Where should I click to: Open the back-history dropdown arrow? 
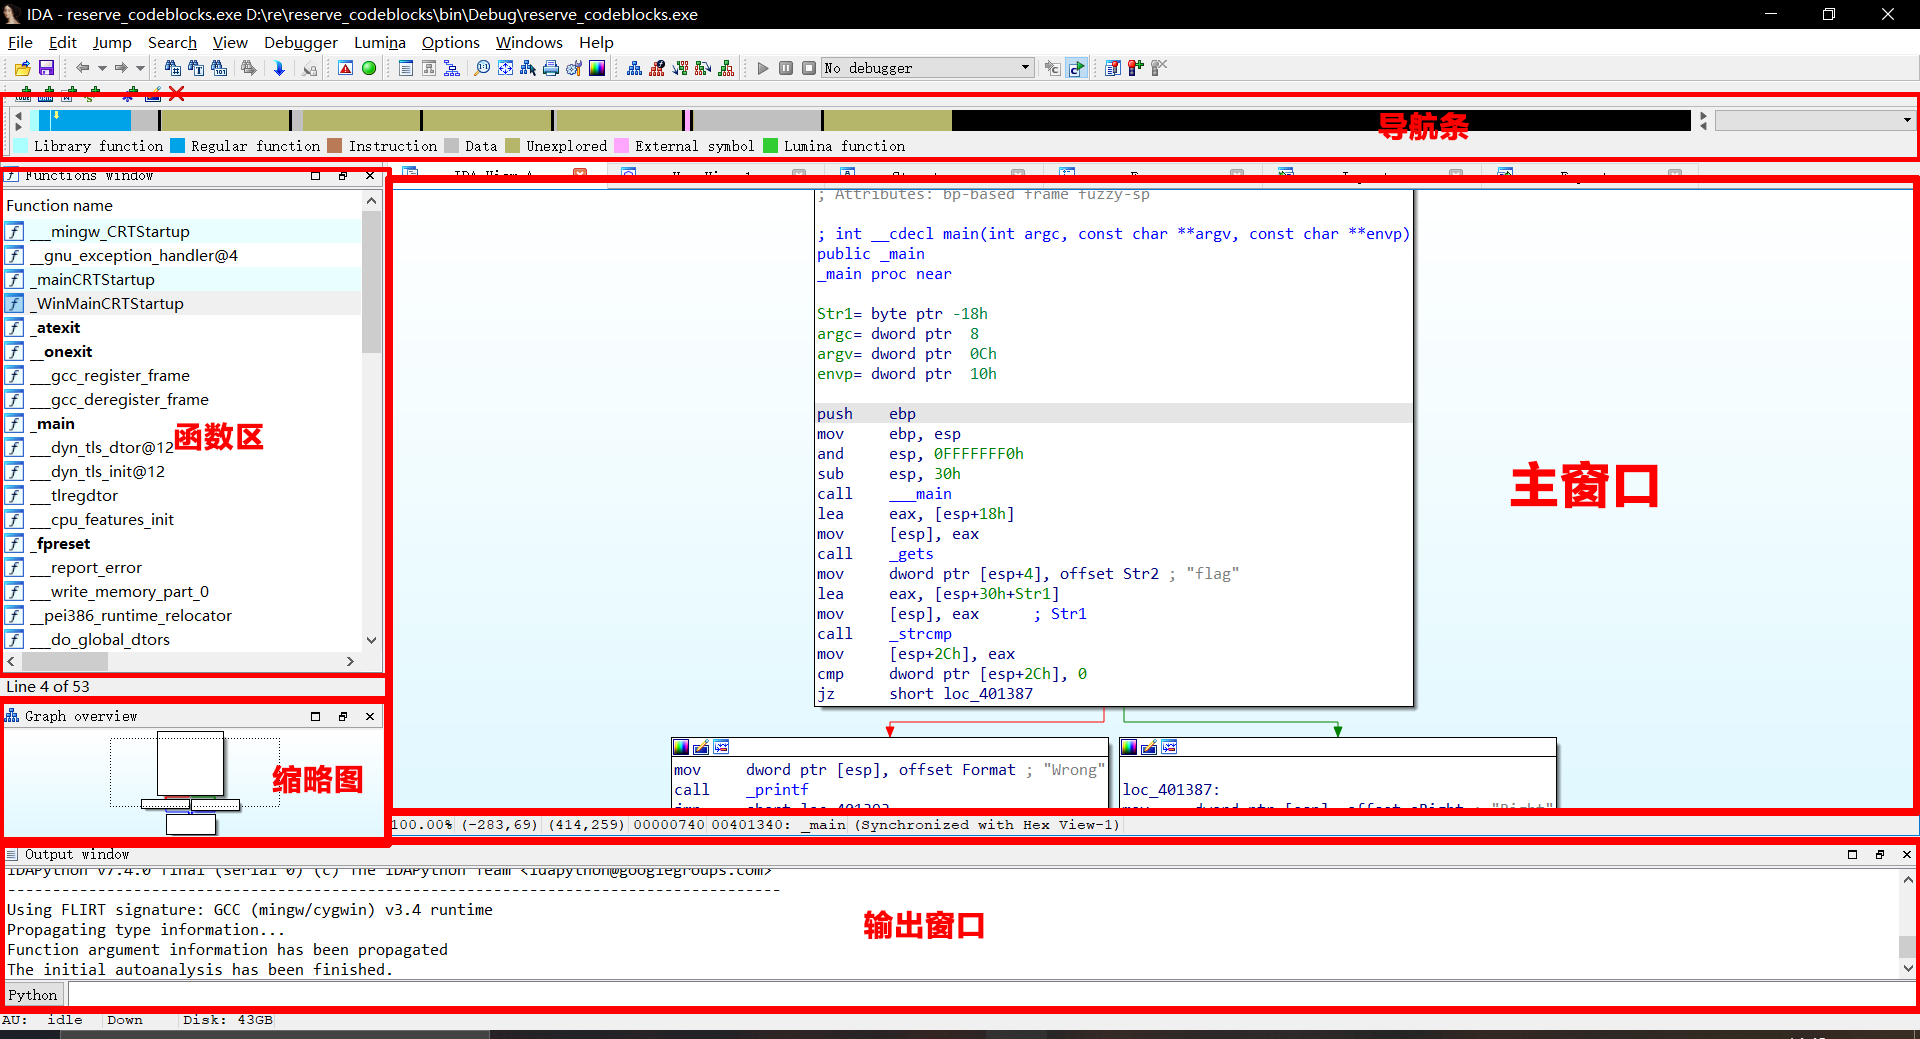[102, 68]
